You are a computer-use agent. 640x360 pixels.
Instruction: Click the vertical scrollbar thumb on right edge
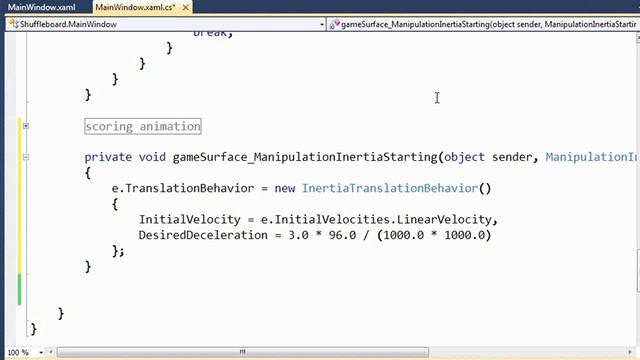[x=638, y=271]
